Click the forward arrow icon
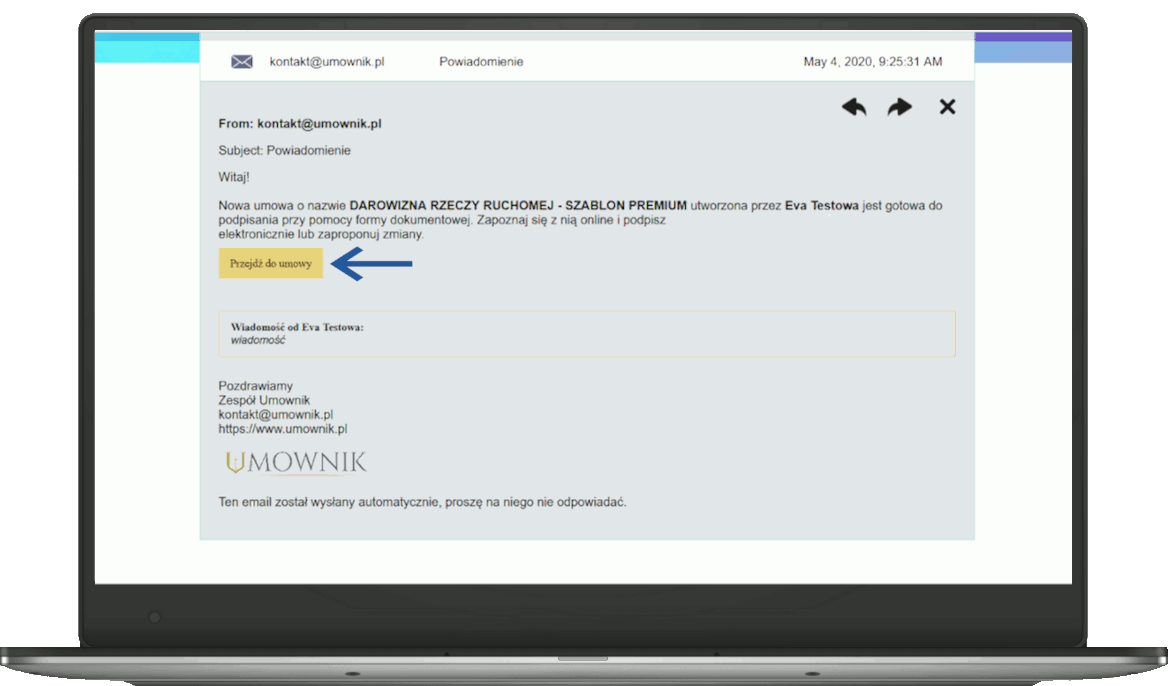 [899, 107]
